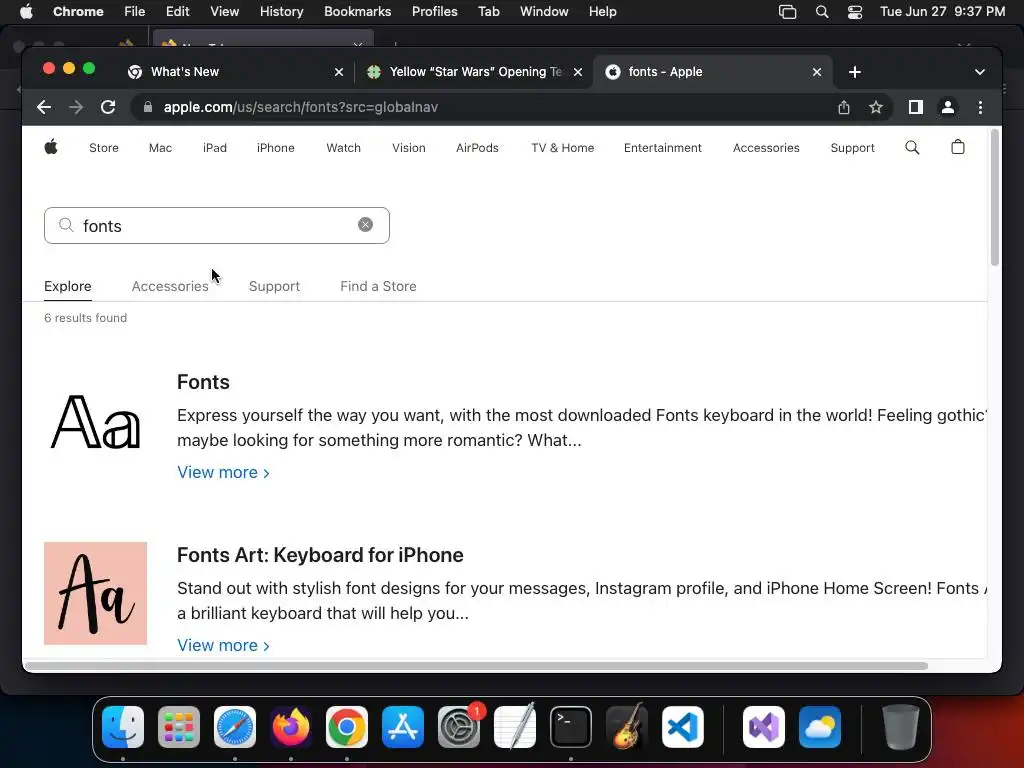Close the fonts - Apple tab
The width and height of the screenshot is (1024, 768).
coord(816,72)
